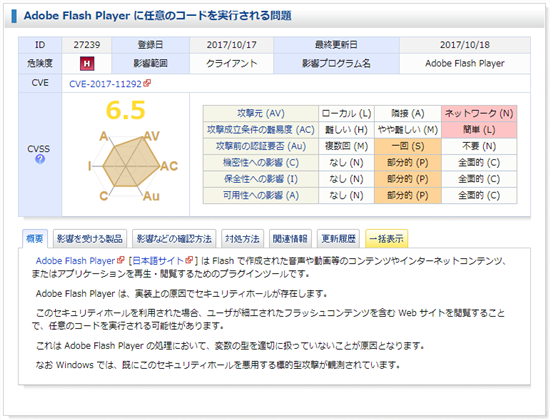Click the 6.5 CVSS score
Image resolution: width=550 pixels, height=420 pixels.
pos(126,110)
